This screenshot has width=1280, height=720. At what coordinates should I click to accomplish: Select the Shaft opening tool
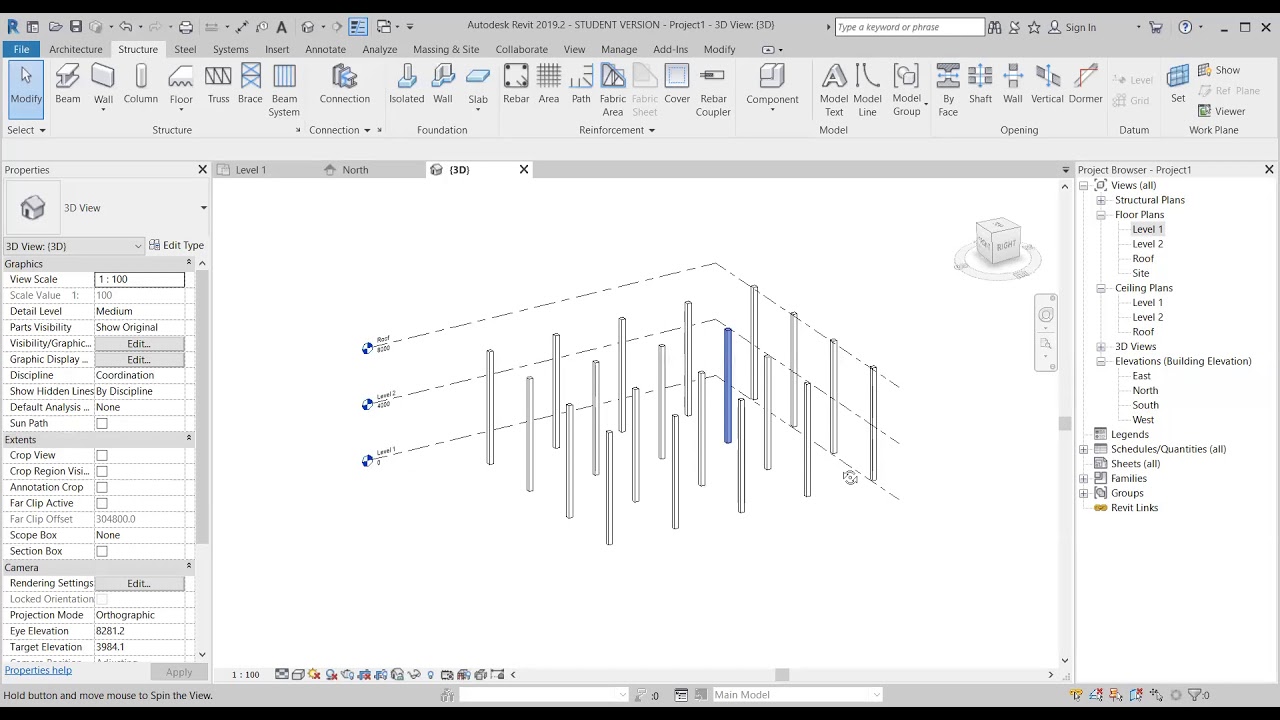(980, 85)
